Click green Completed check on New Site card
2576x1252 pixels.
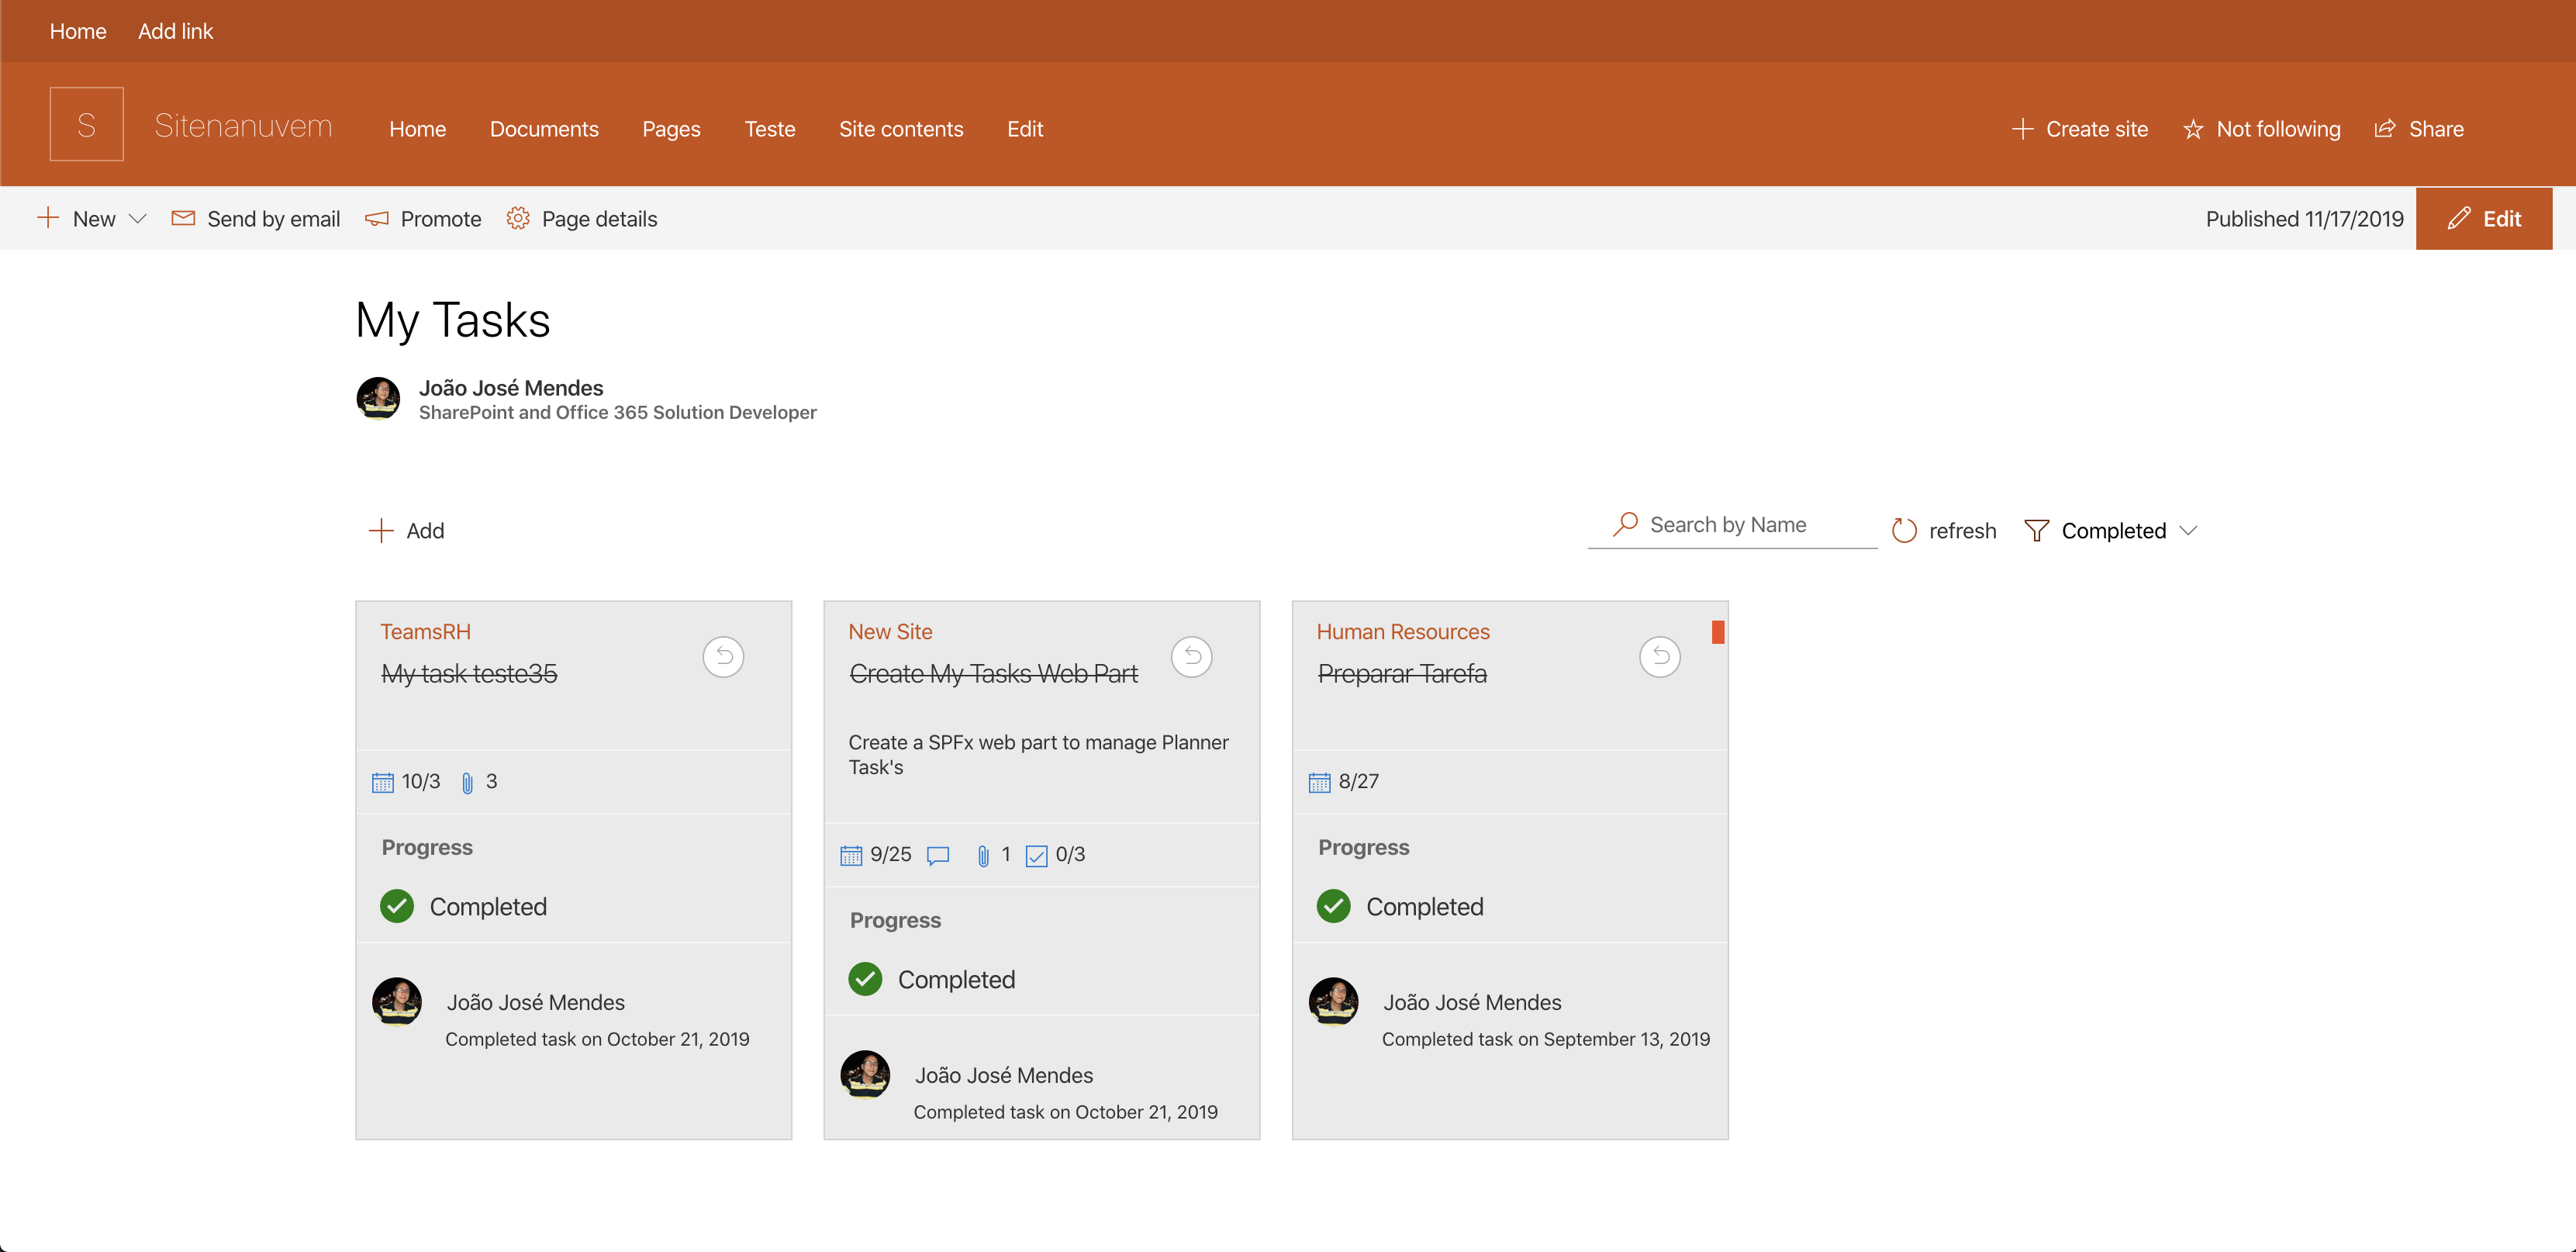(865, 979)
